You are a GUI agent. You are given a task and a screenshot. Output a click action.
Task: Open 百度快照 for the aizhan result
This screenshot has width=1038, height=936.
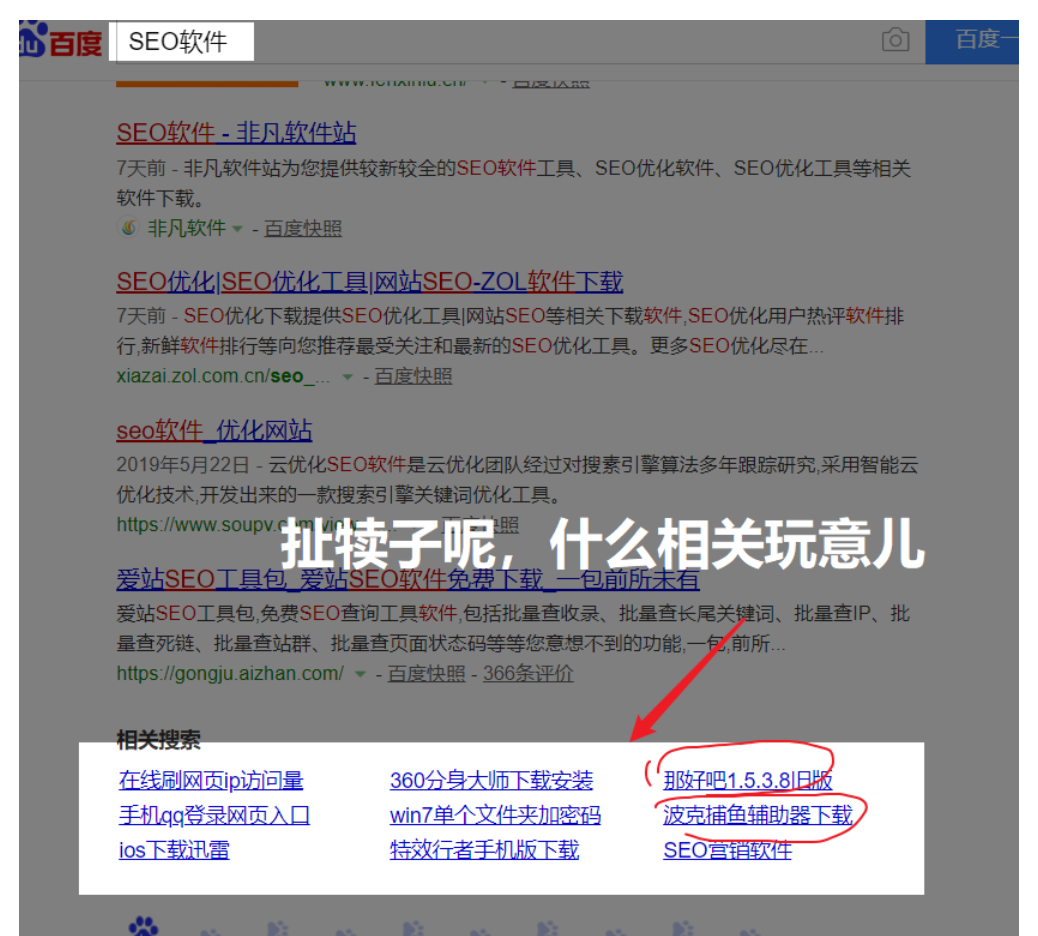[426, 673]
